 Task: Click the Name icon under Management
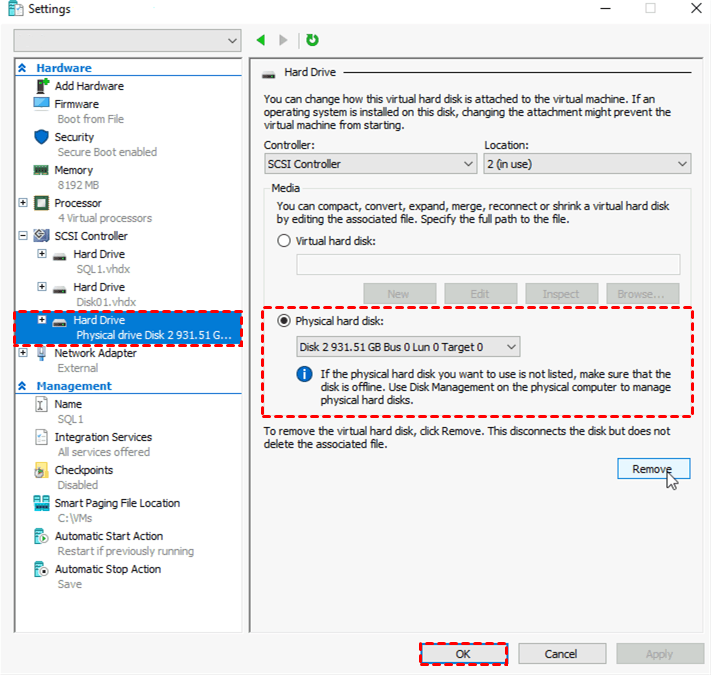click(x=41, y=403)
